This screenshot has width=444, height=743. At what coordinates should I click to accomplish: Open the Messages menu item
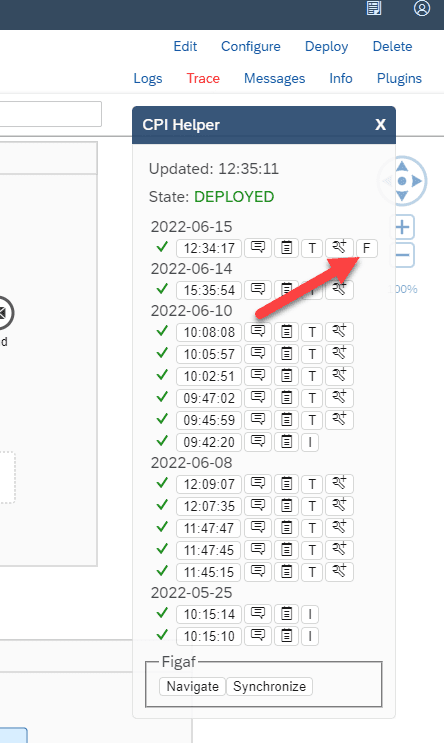pos(274,78)
